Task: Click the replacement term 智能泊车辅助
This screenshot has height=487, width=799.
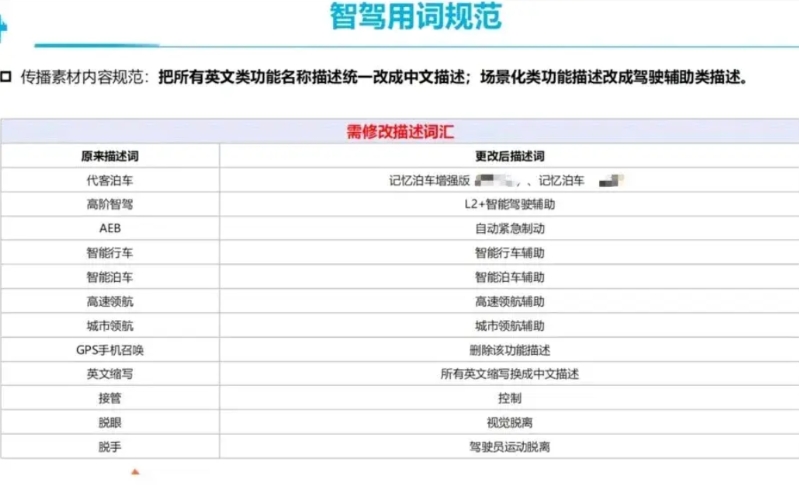Action: 510,277
